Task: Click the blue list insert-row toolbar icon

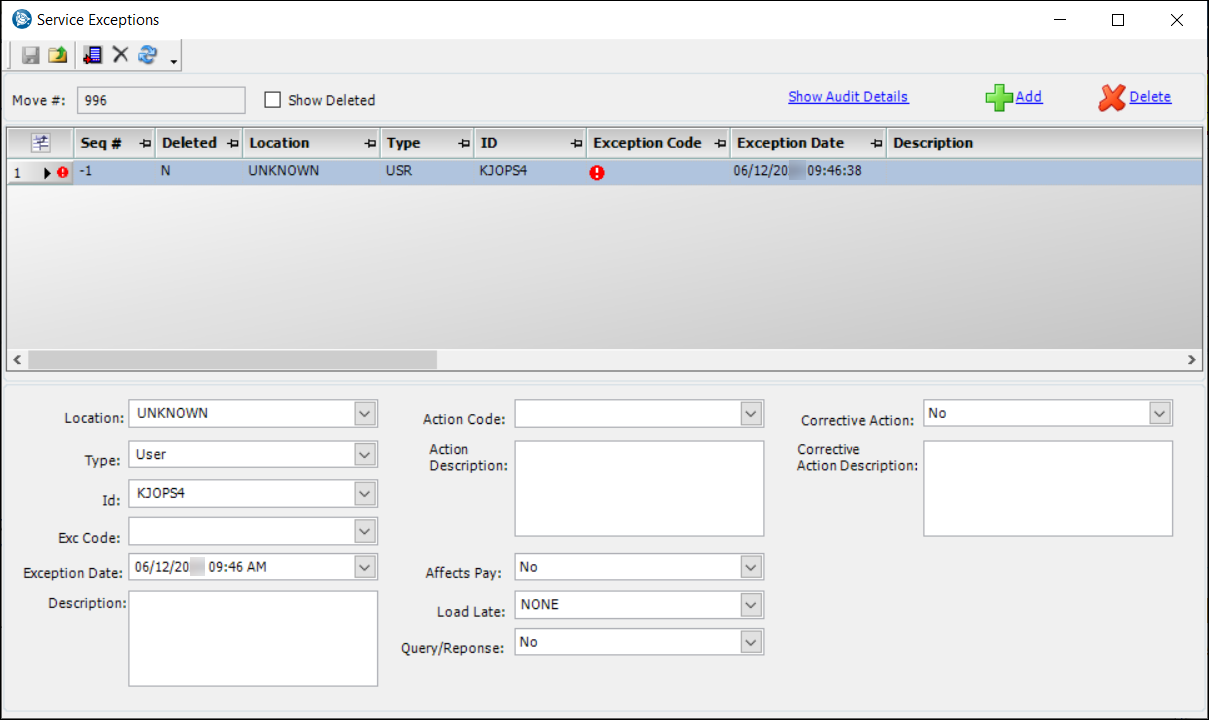Action: (x=93, y=56)
